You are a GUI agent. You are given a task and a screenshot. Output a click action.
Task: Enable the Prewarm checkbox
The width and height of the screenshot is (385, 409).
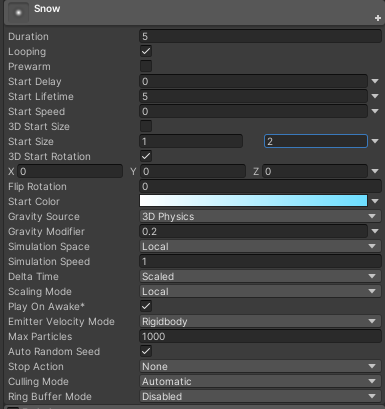point(146,66)
